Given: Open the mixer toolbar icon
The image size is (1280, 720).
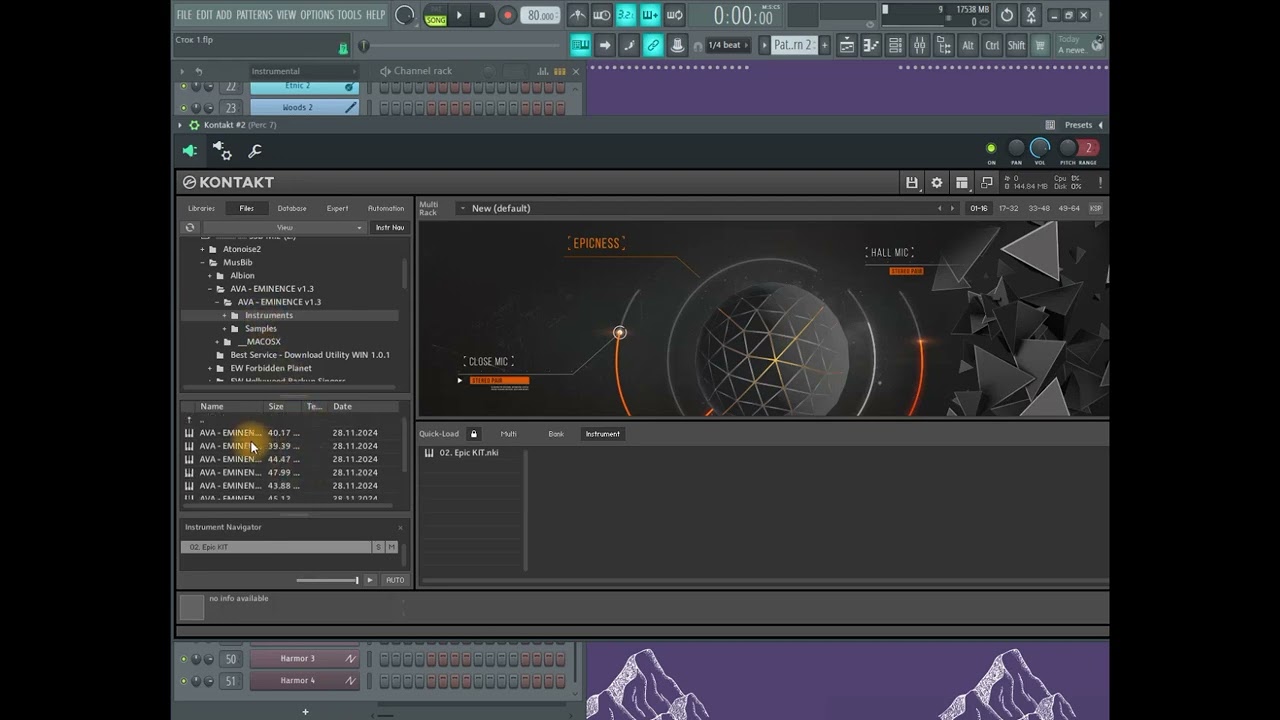Looking at the screenshot, I should coord(919,45).
